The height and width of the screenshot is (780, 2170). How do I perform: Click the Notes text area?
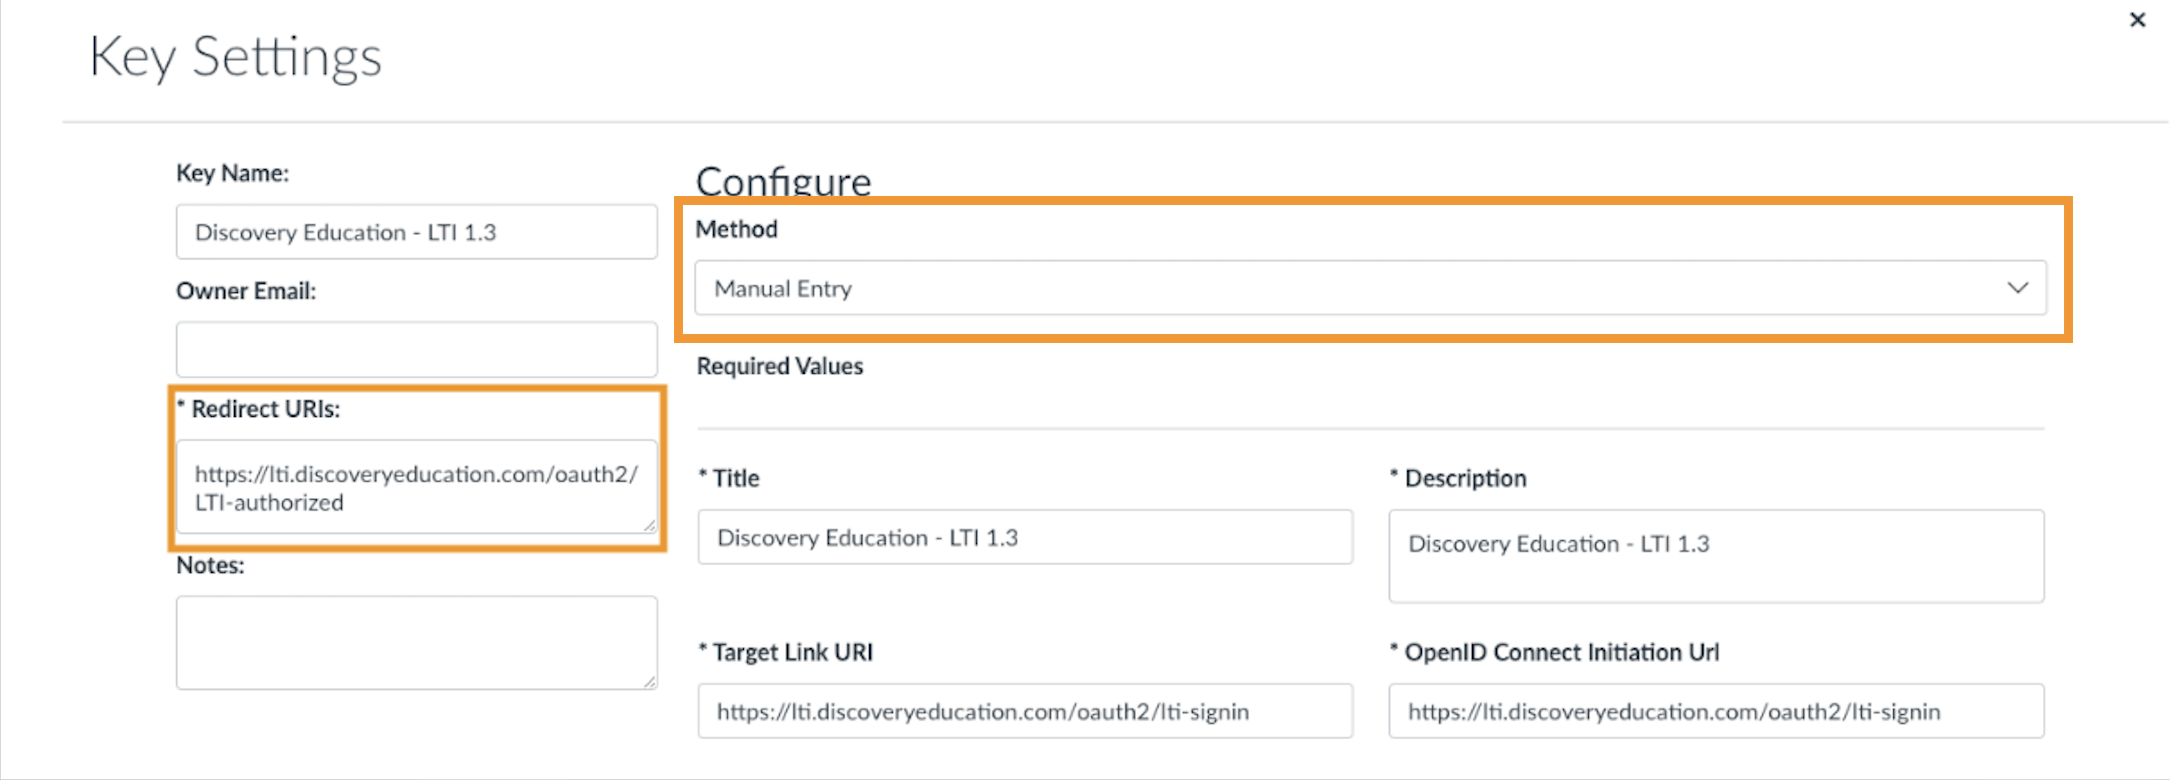(416, 641)
